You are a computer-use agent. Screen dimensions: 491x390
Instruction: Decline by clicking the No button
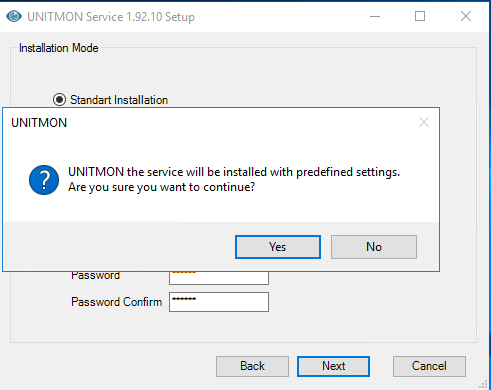tap(374, 247)
